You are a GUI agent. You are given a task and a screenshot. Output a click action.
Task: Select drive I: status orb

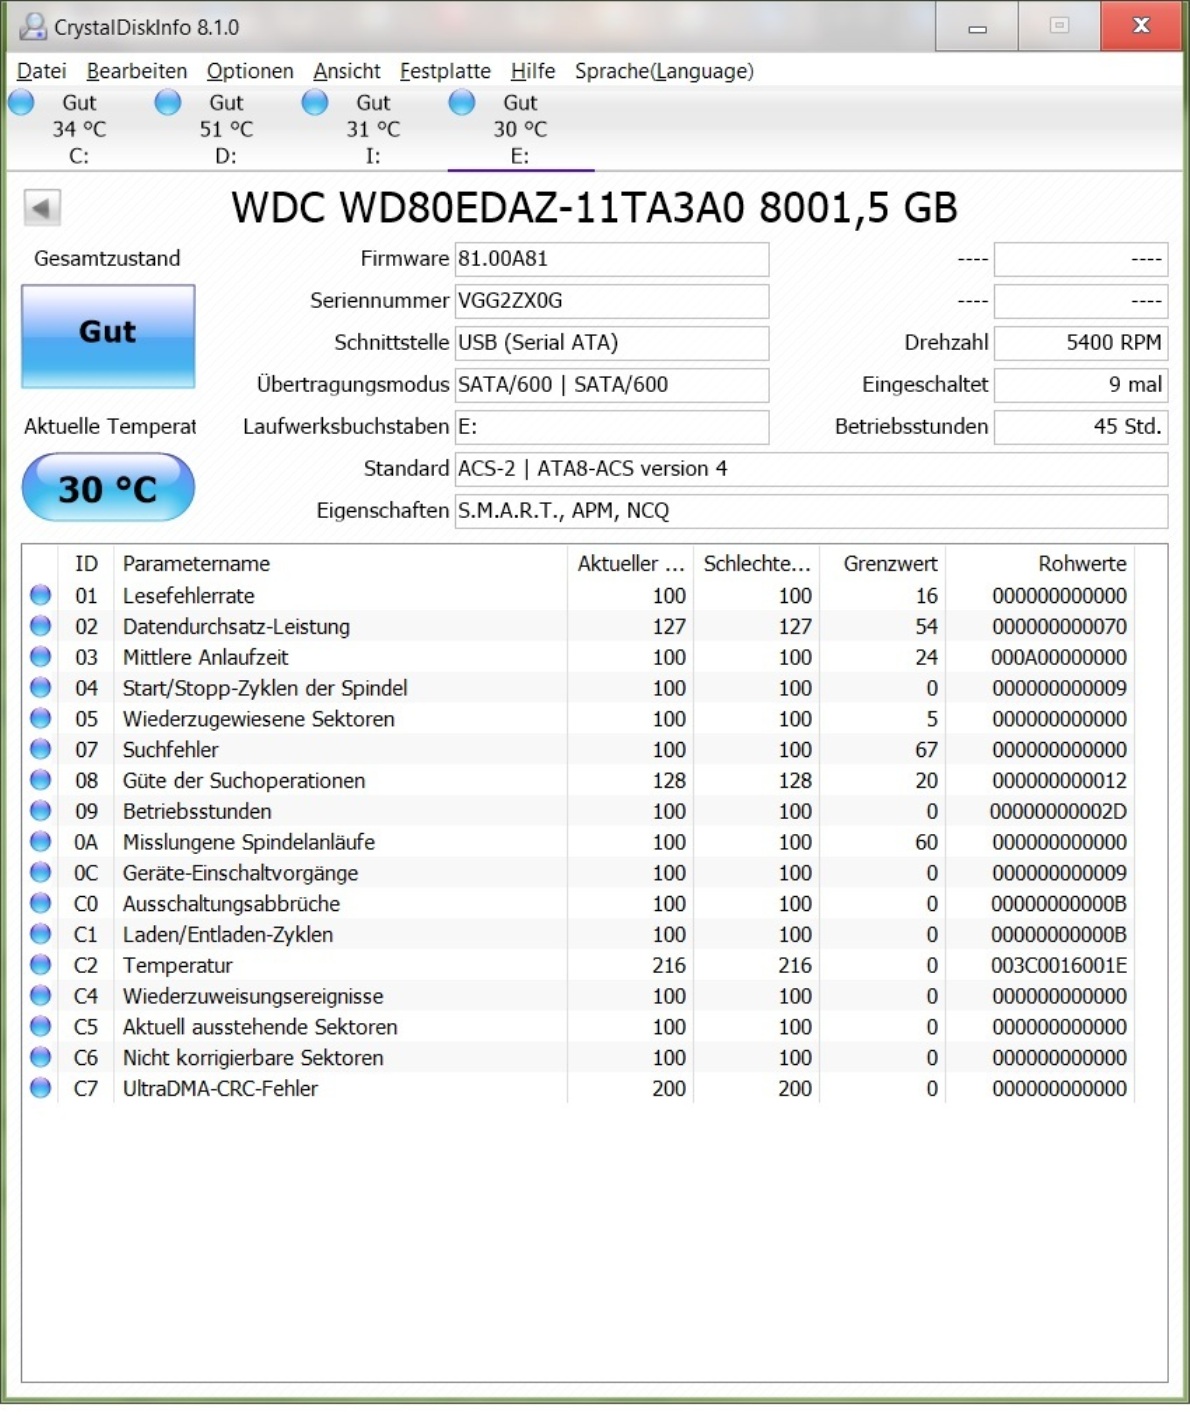[x=315, y=102]
